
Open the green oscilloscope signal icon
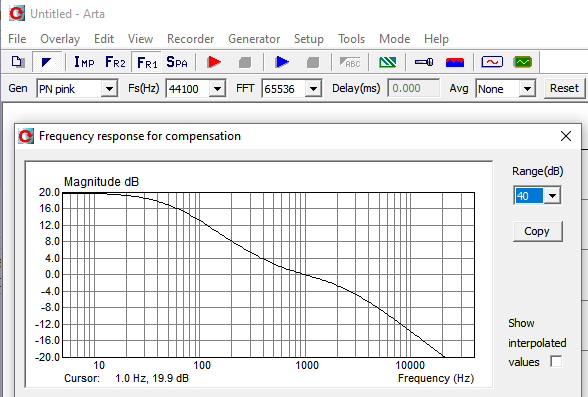click(x=522, y=62)
